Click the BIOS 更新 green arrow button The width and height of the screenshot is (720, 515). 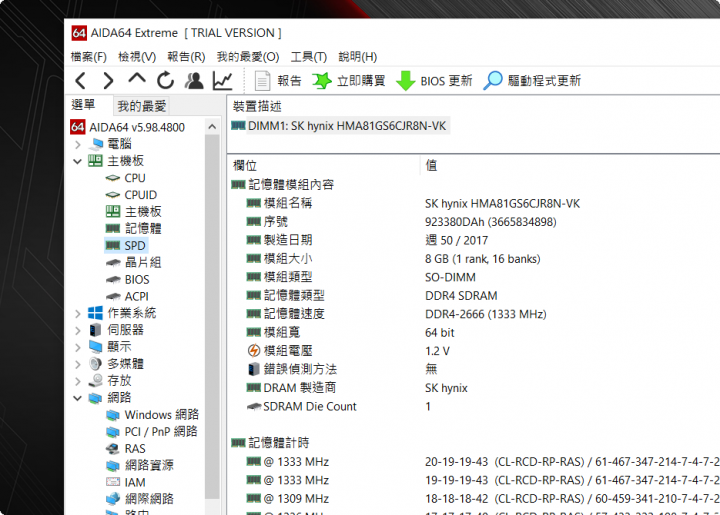click(x=434, y=81)
